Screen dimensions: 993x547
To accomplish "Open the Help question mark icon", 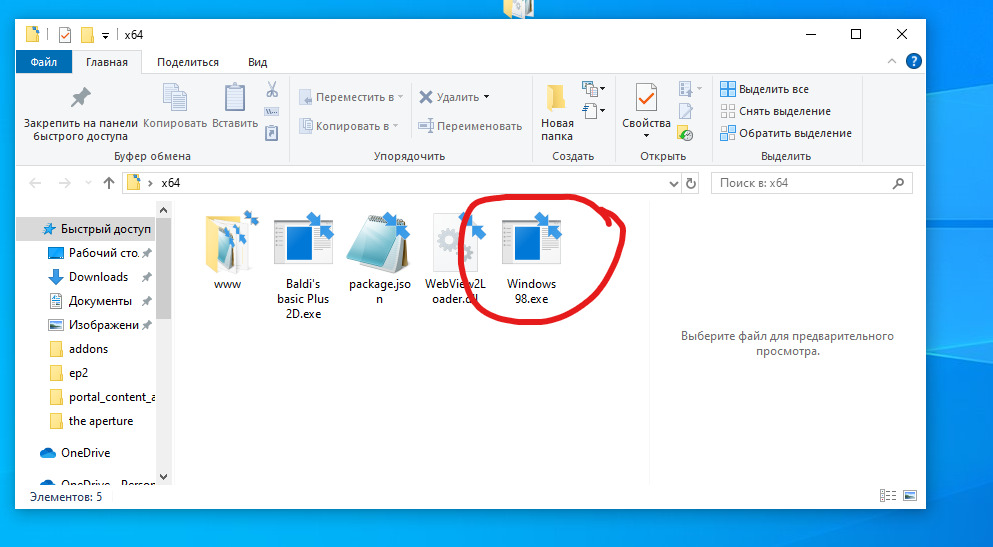I will pyautogui.click(x=913, y=61).
